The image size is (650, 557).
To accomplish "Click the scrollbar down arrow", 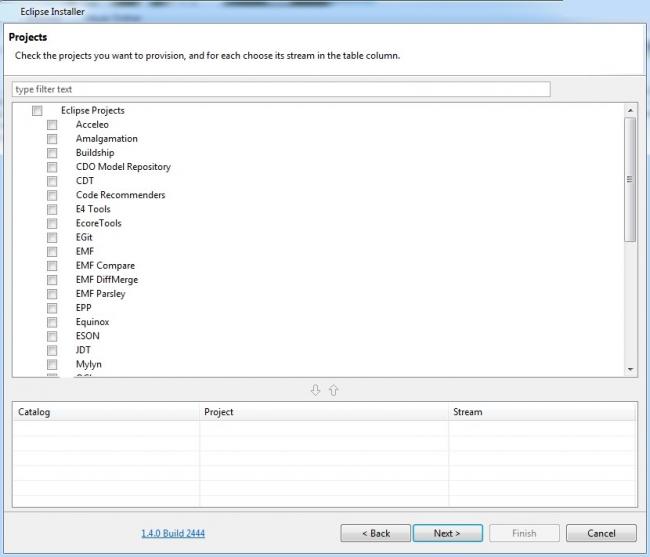I will (x=630, y=369).
